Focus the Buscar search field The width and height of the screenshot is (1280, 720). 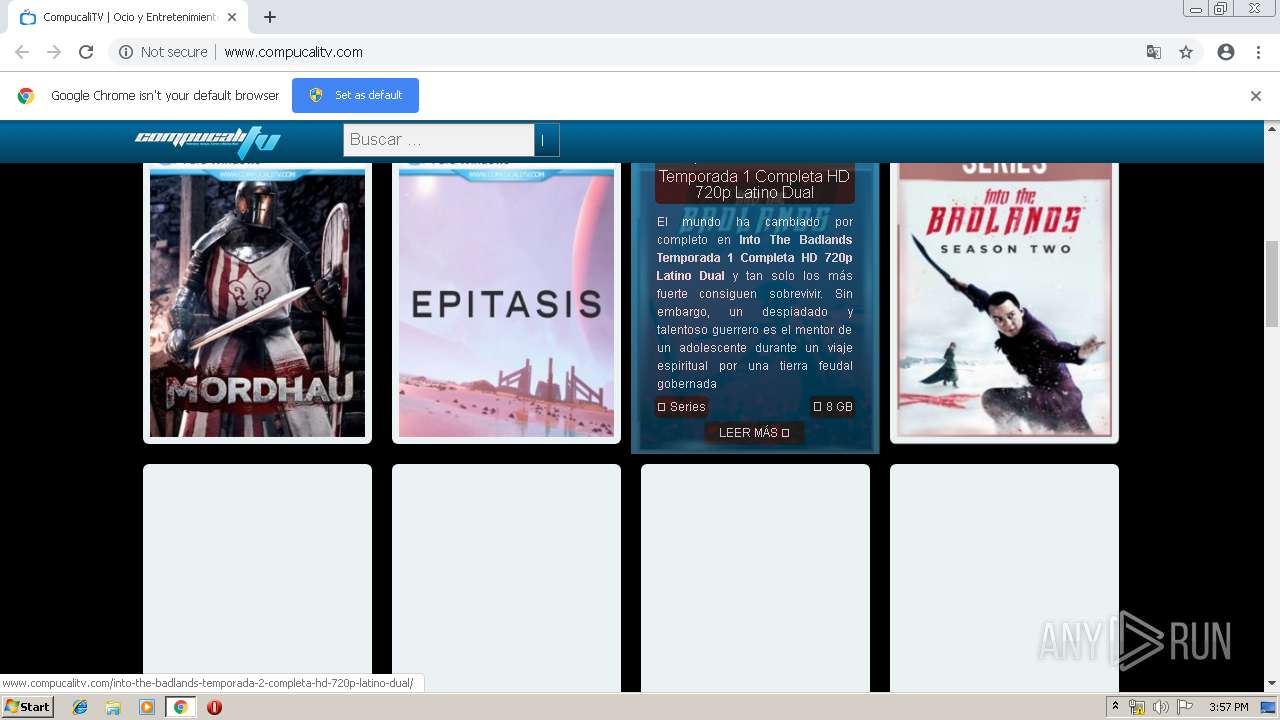(x=438, y=140)
